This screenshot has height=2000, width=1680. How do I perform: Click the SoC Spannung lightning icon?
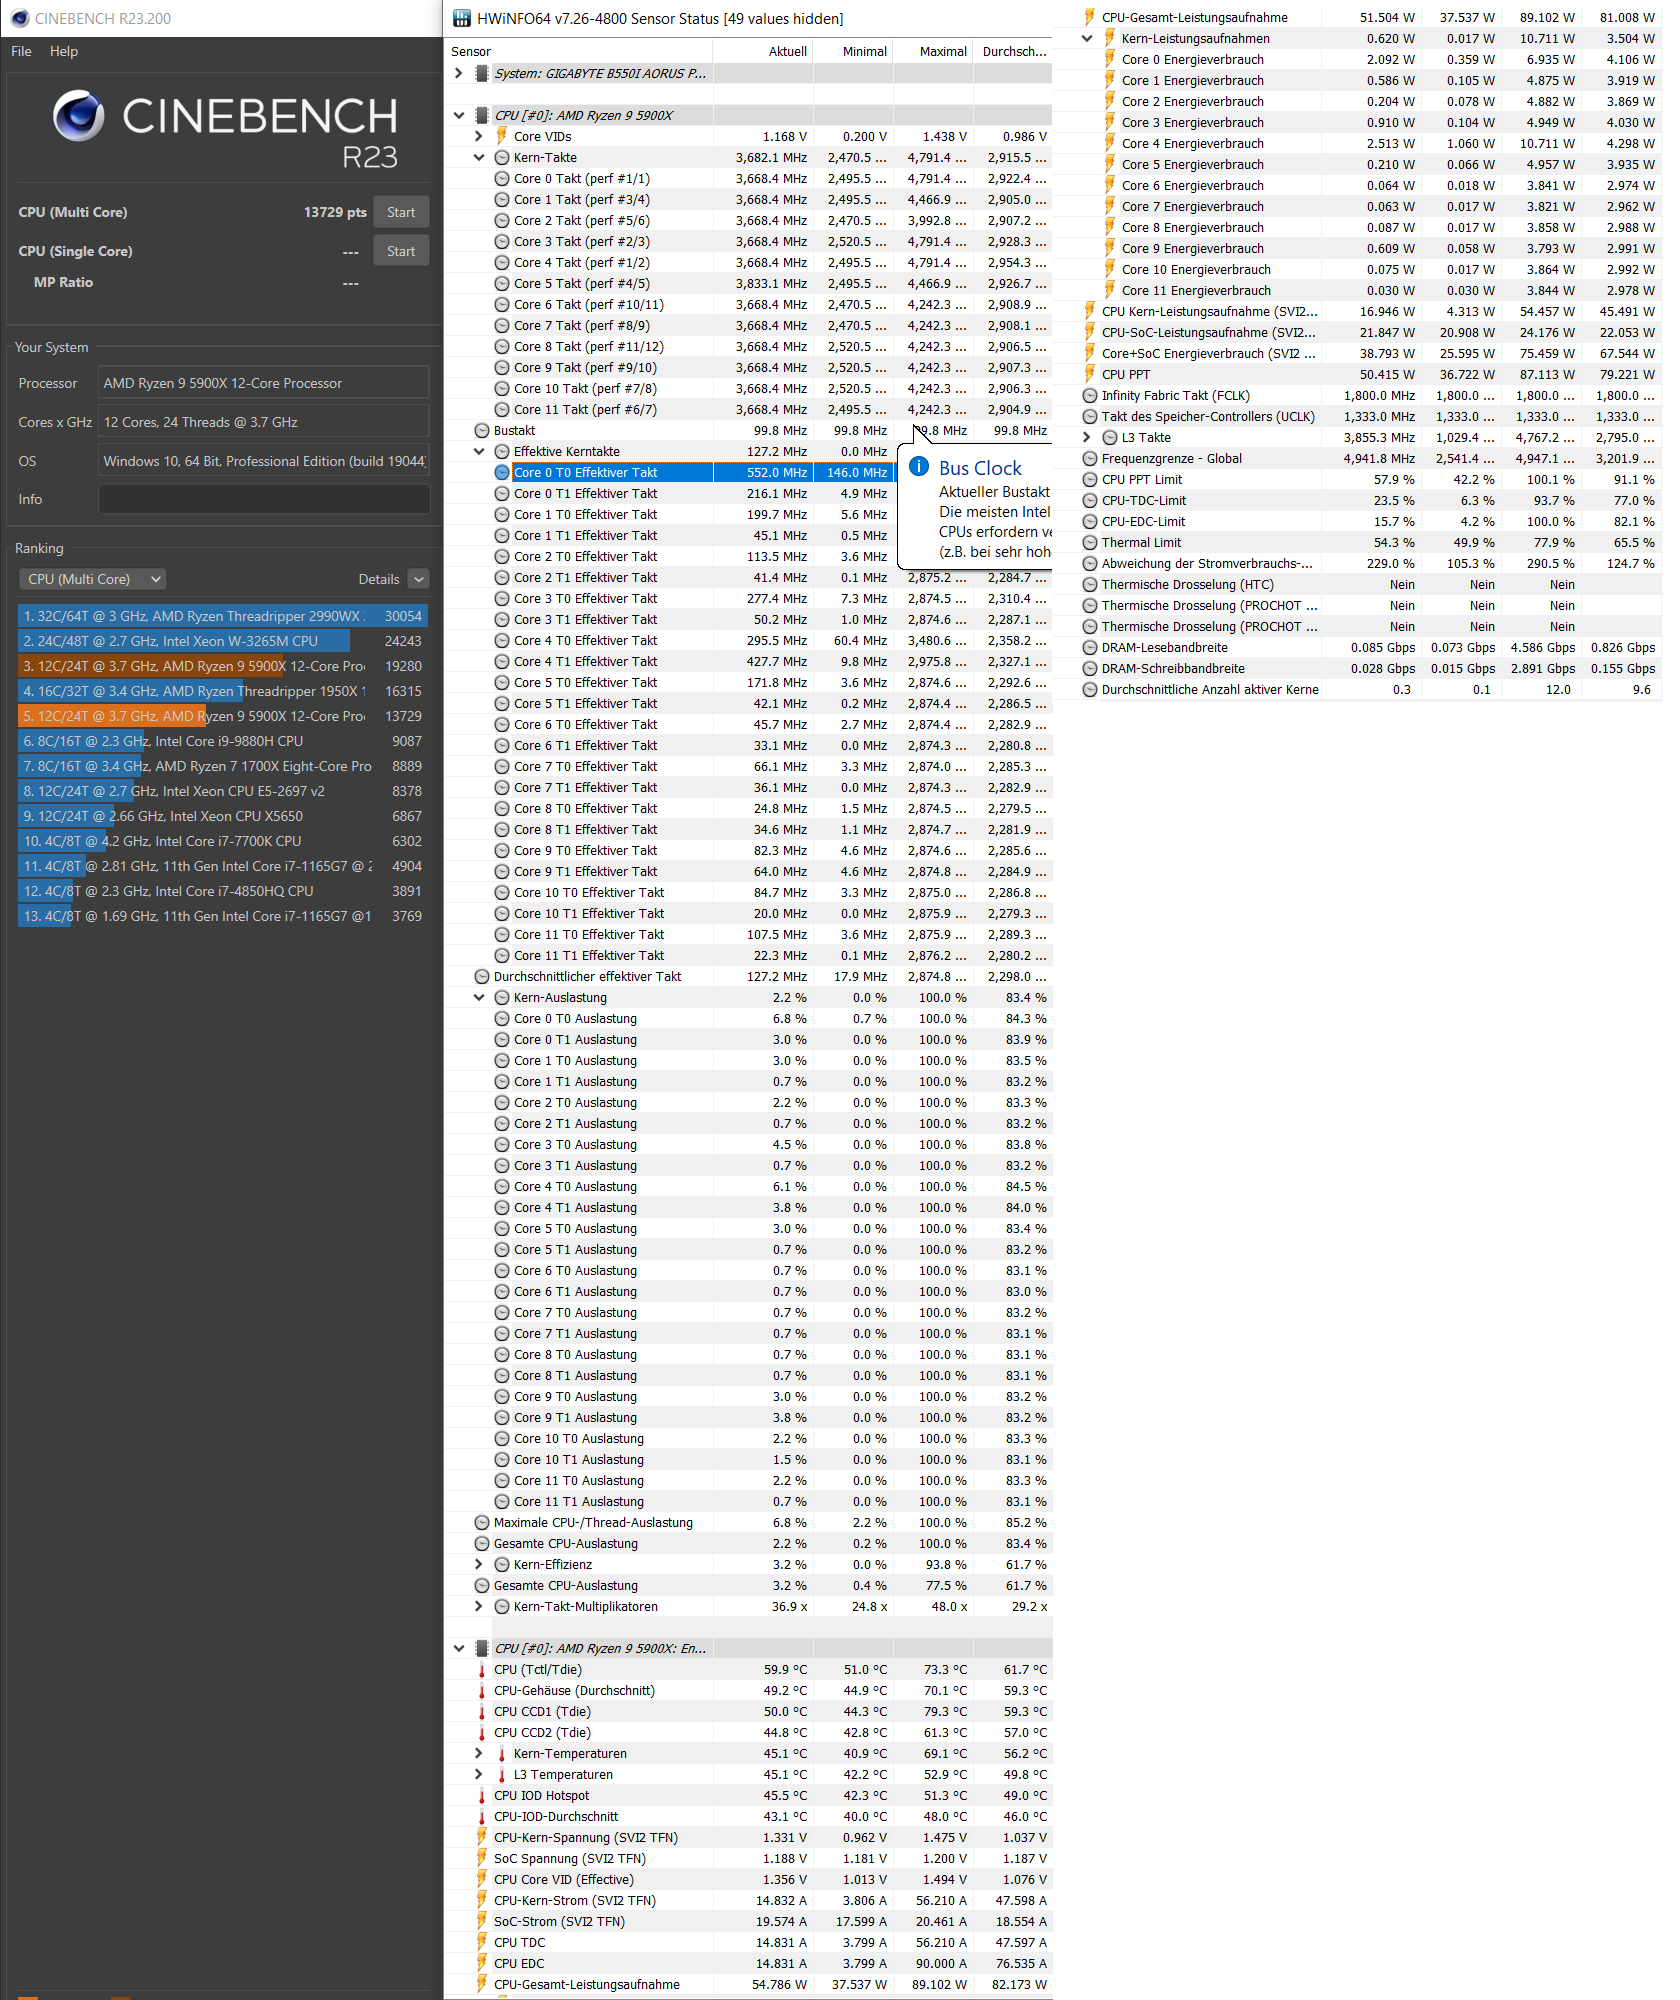coord(482,1858)
